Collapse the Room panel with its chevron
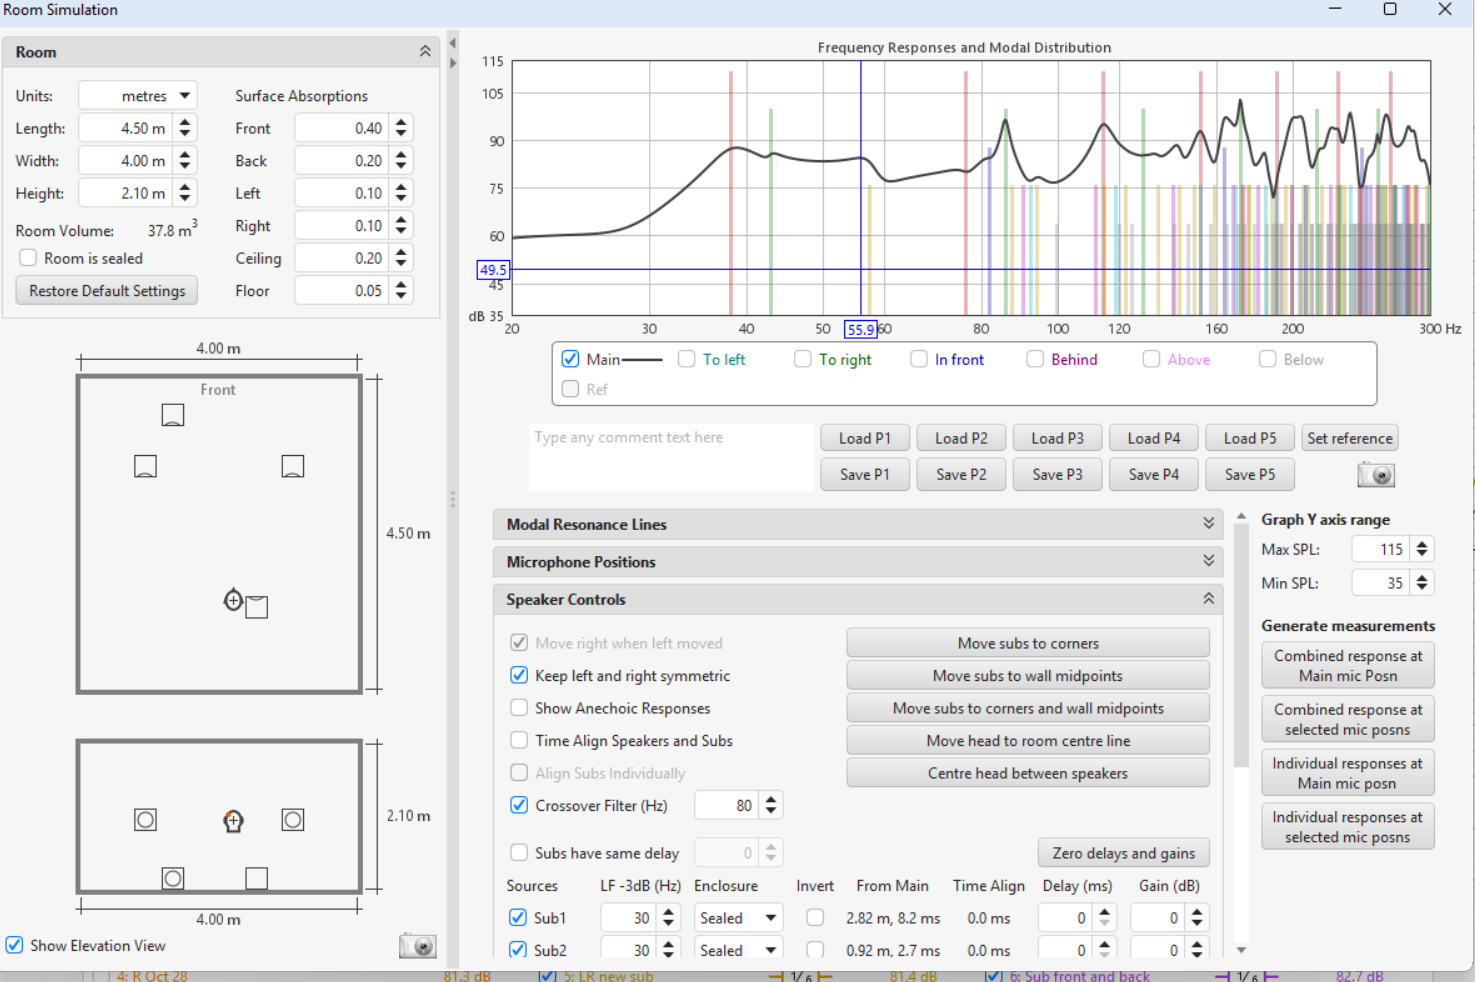1475x982 pixels. tap(425, 51)
